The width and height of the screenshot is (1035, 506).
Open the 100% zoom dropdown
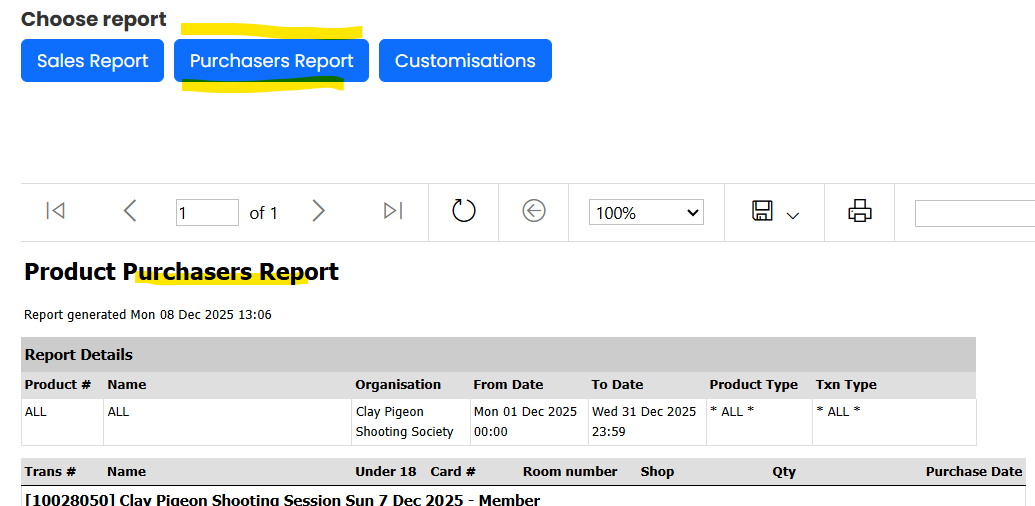click(x=645, y=213)
